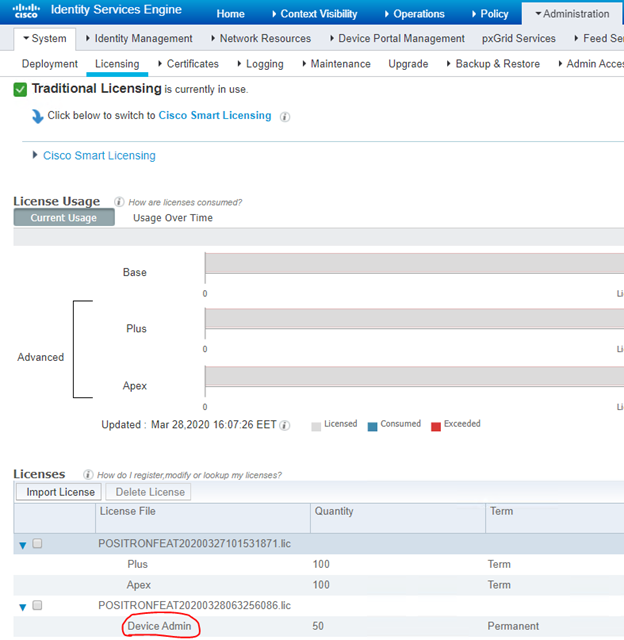Screen dimensions: 624x640
Task: Open the Network Resources submenu
Action: (x=261, y=38)
